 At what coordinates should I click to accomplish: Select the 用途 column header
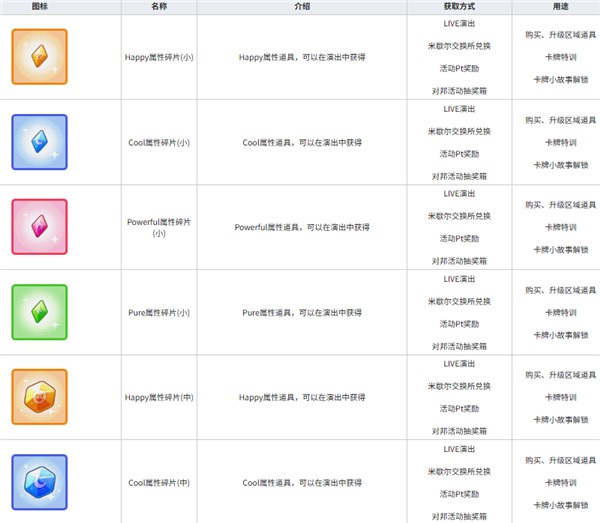pyautogui.click(x=554, y=7)
